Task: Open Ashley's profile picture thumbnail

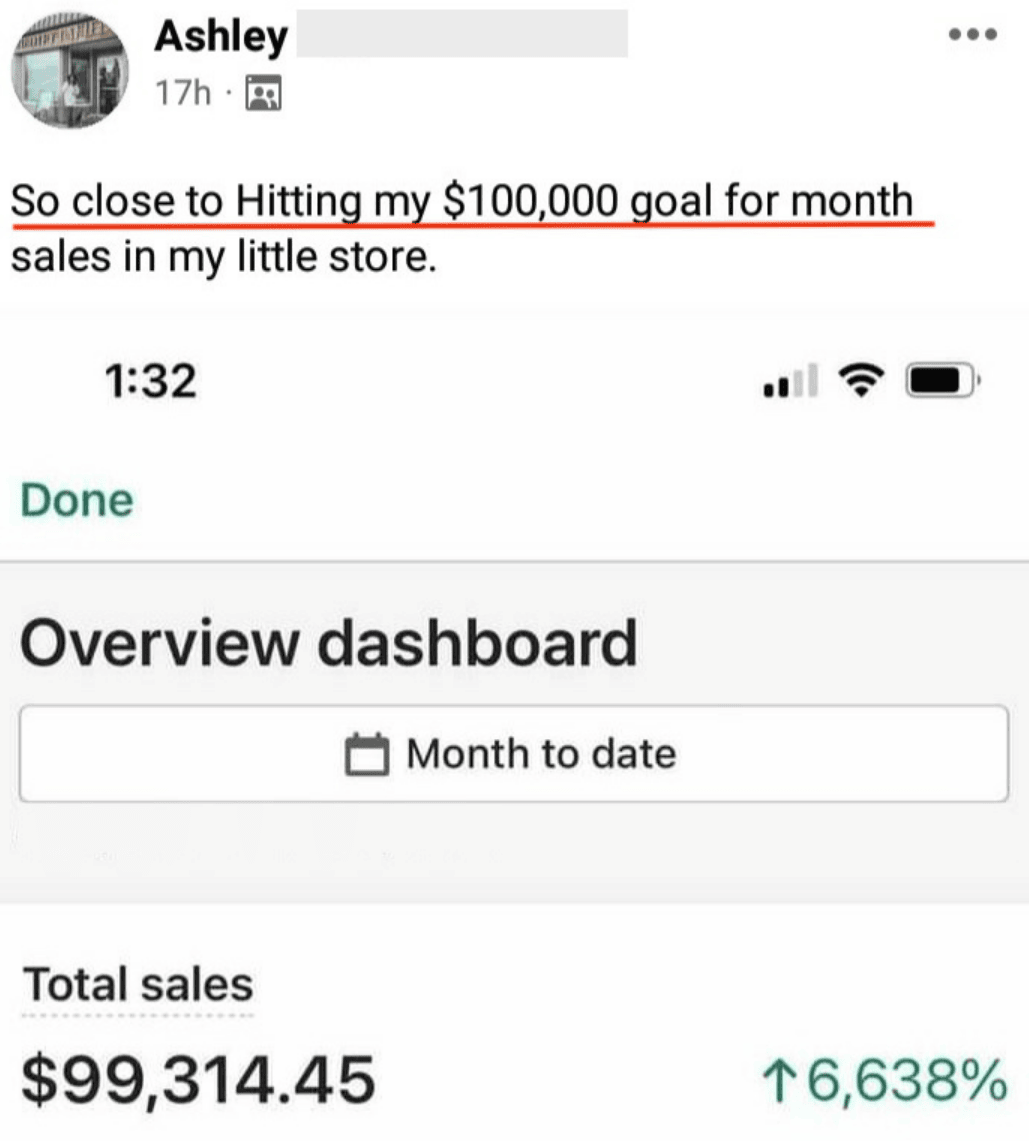Action: click(70, 71)
